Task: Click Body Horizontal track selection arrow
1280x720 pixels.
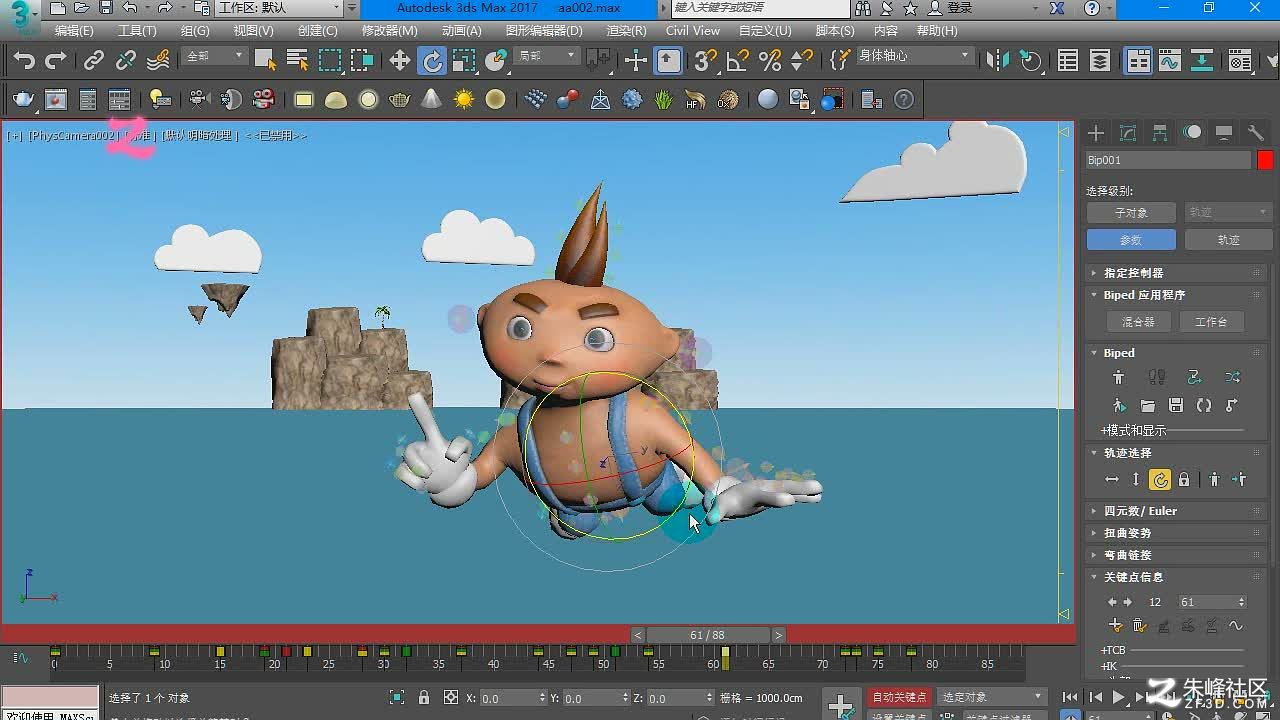Action: tap(1112, 480)
